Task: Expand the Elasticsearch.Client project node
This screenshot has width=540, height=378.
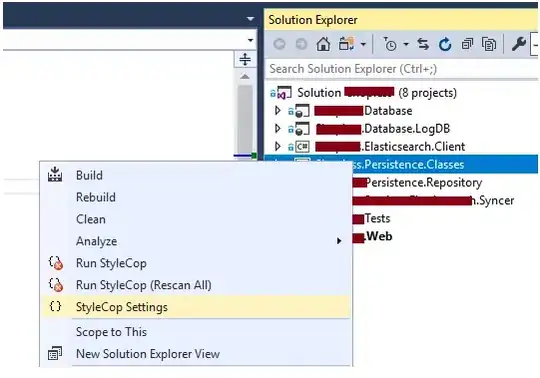Action: [278, 146]
